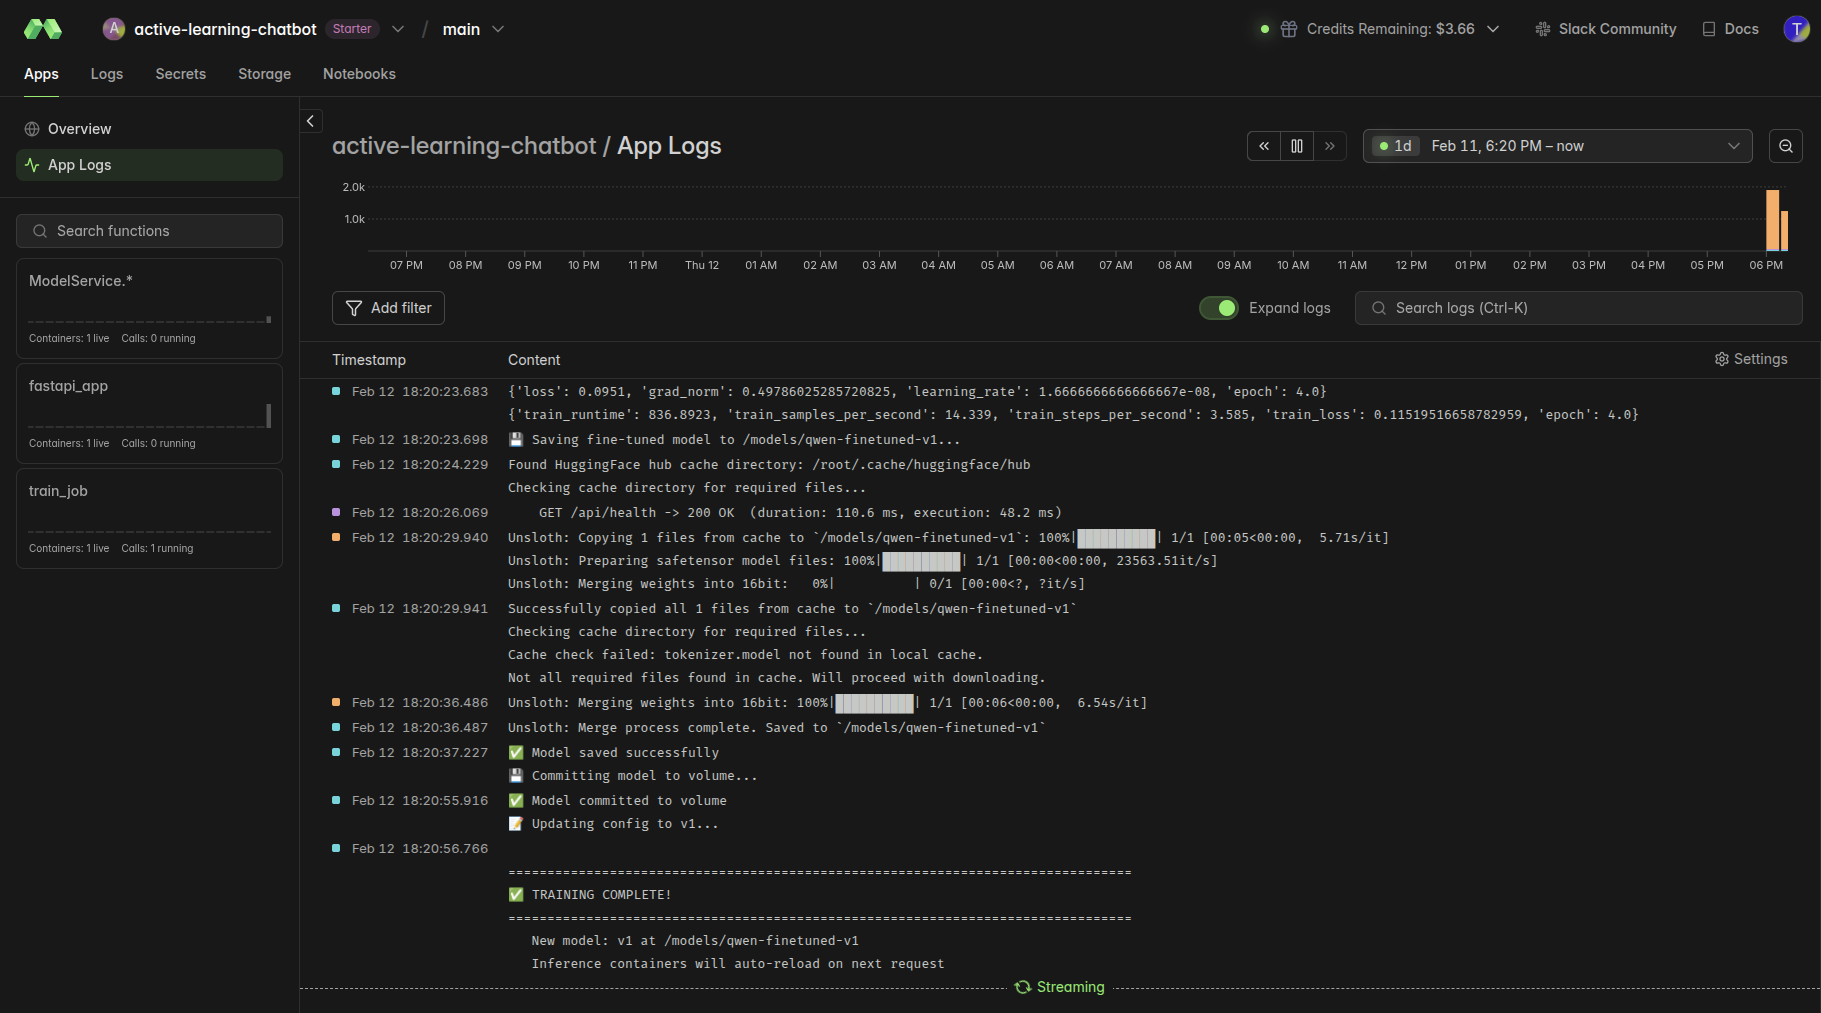Pause the log streaming
This screenshot has height=1013, width=1821.
[x=1297, y=146]
